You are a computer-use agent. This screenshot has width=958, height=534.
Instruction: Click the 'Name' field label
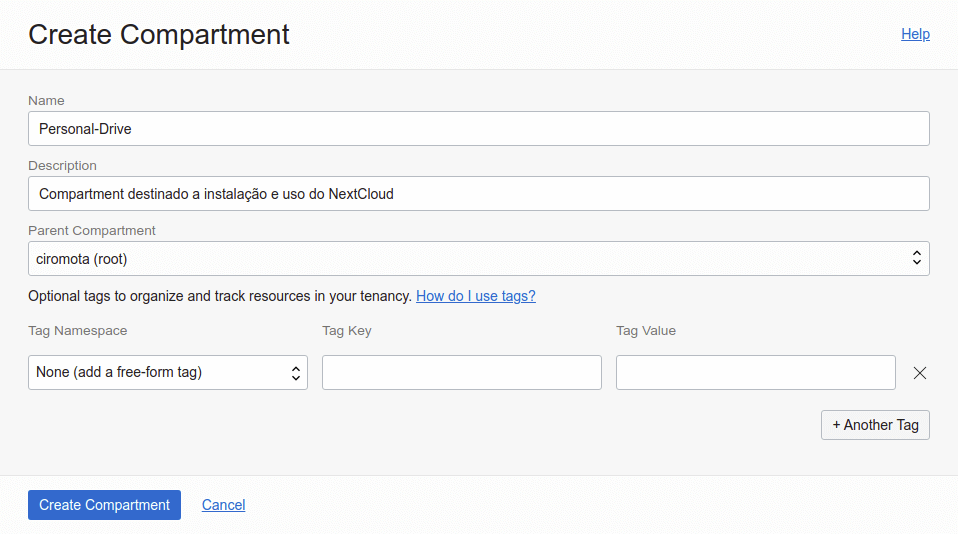pos(46,101)
